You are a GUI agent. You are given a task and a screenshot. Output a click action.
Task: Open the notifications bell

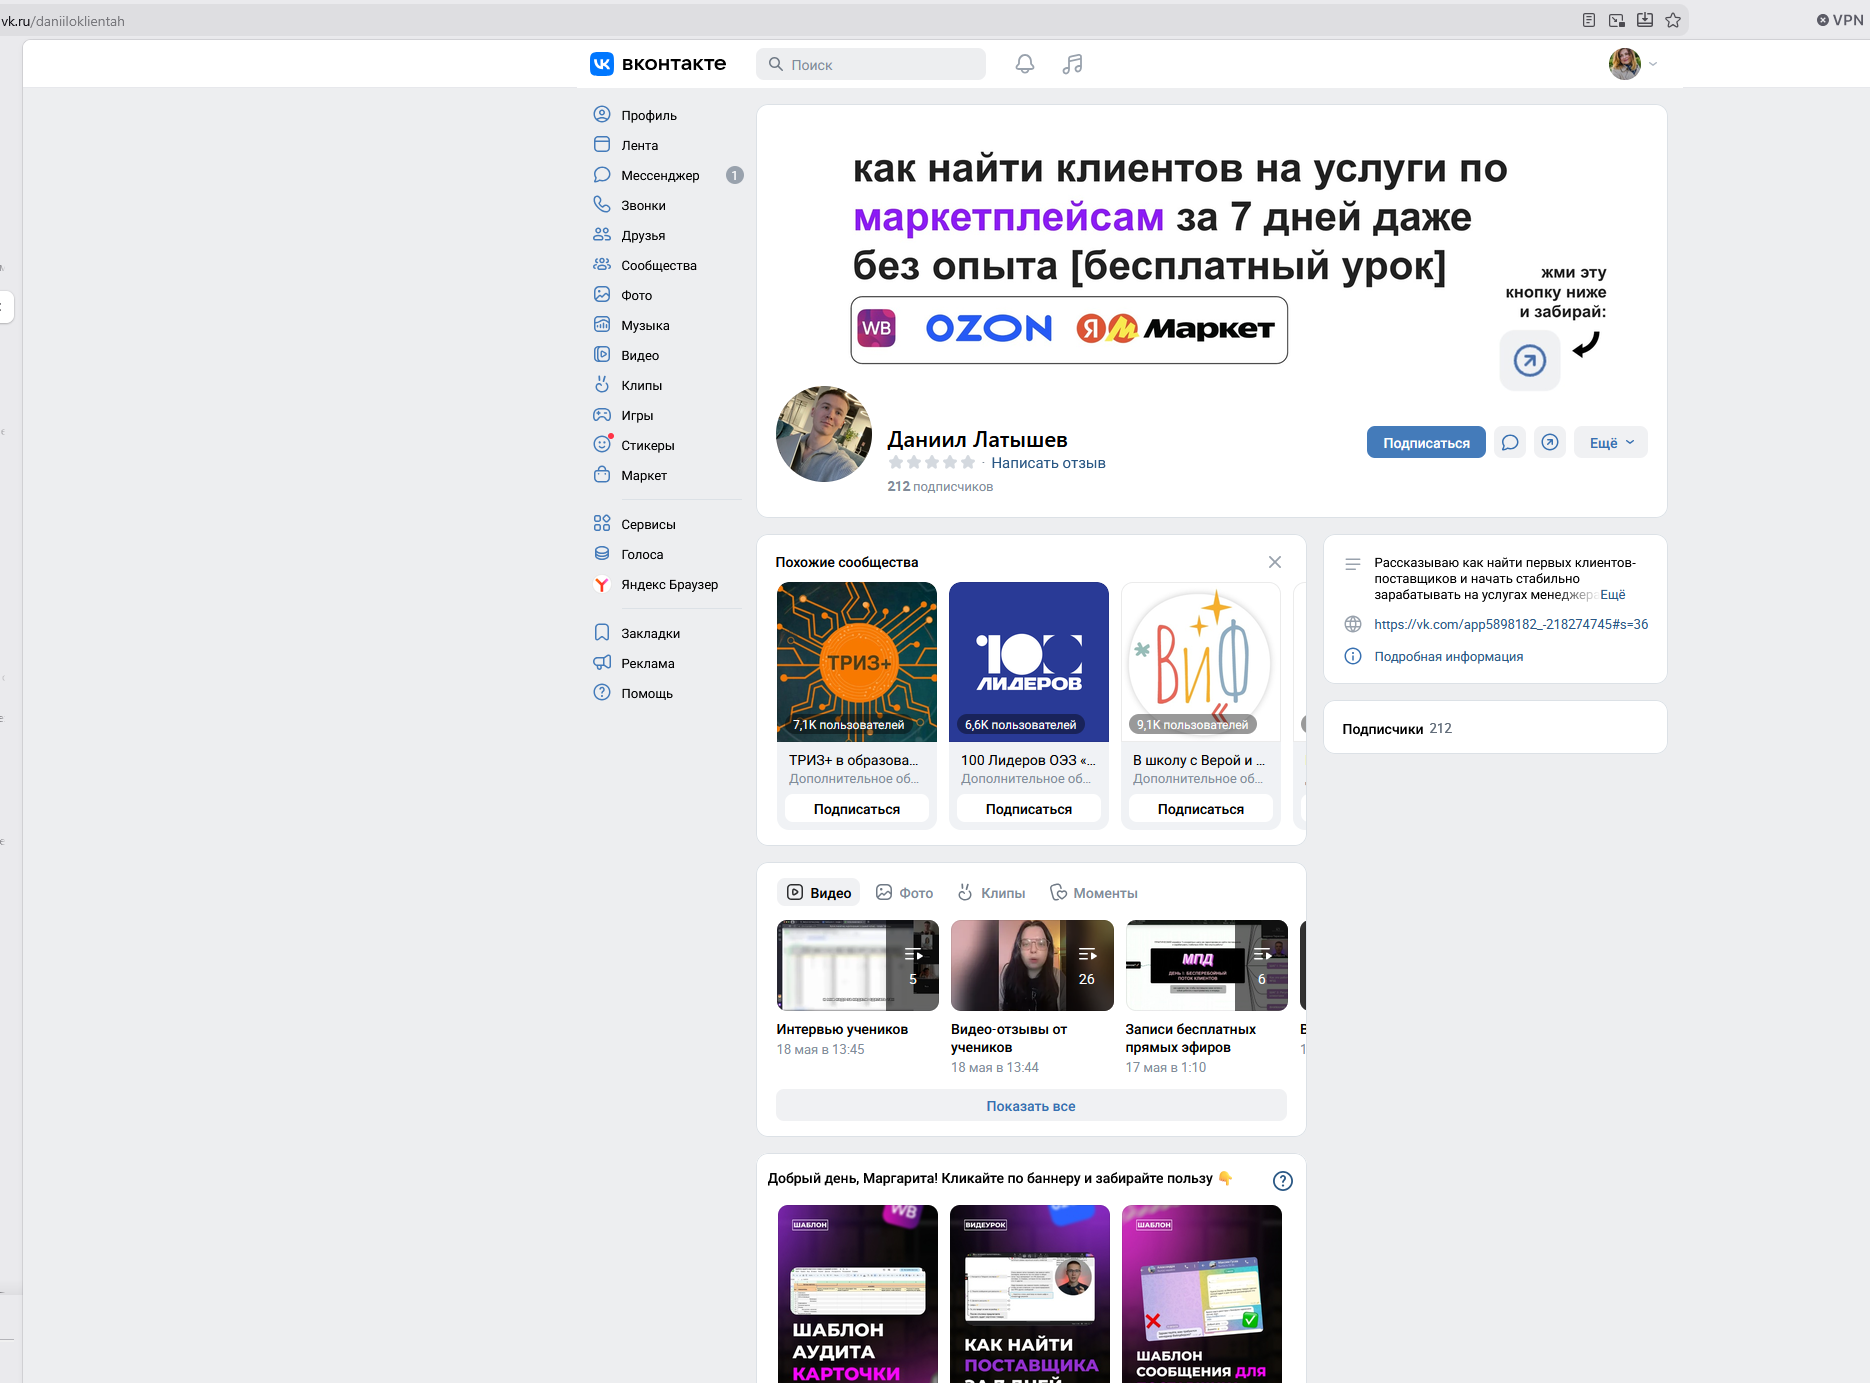click(x=1025, y=64)
